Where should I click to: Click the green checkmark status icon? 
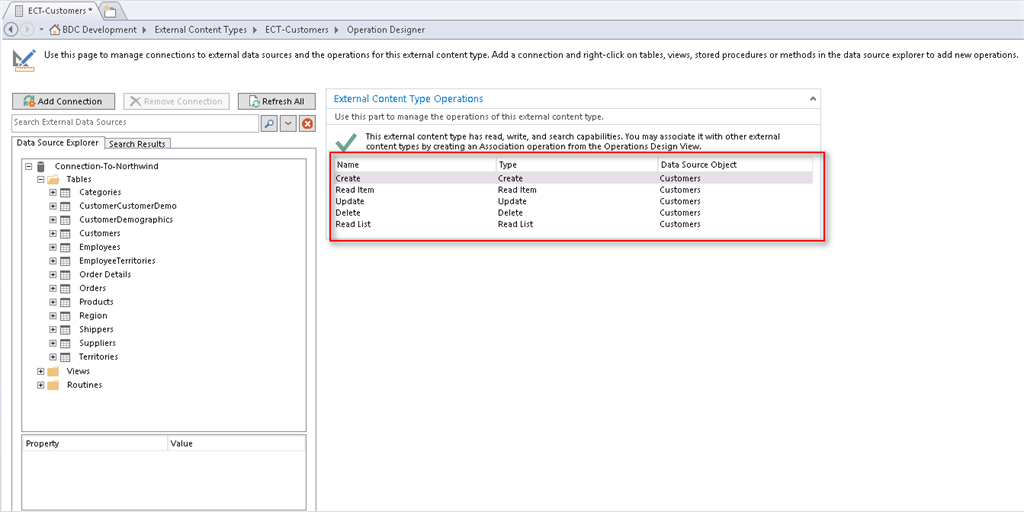point(345,142)
